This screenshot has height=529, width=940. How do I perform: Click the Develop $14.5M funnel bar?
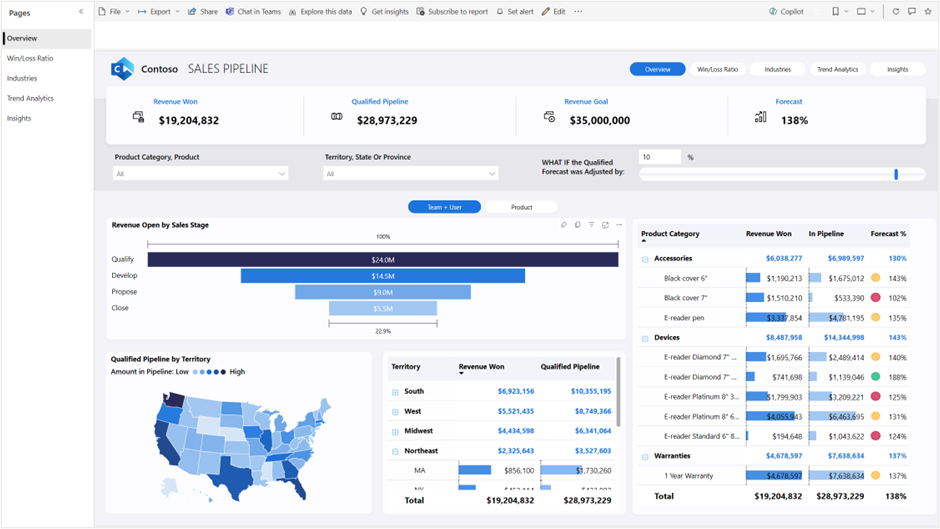point(382,276)
